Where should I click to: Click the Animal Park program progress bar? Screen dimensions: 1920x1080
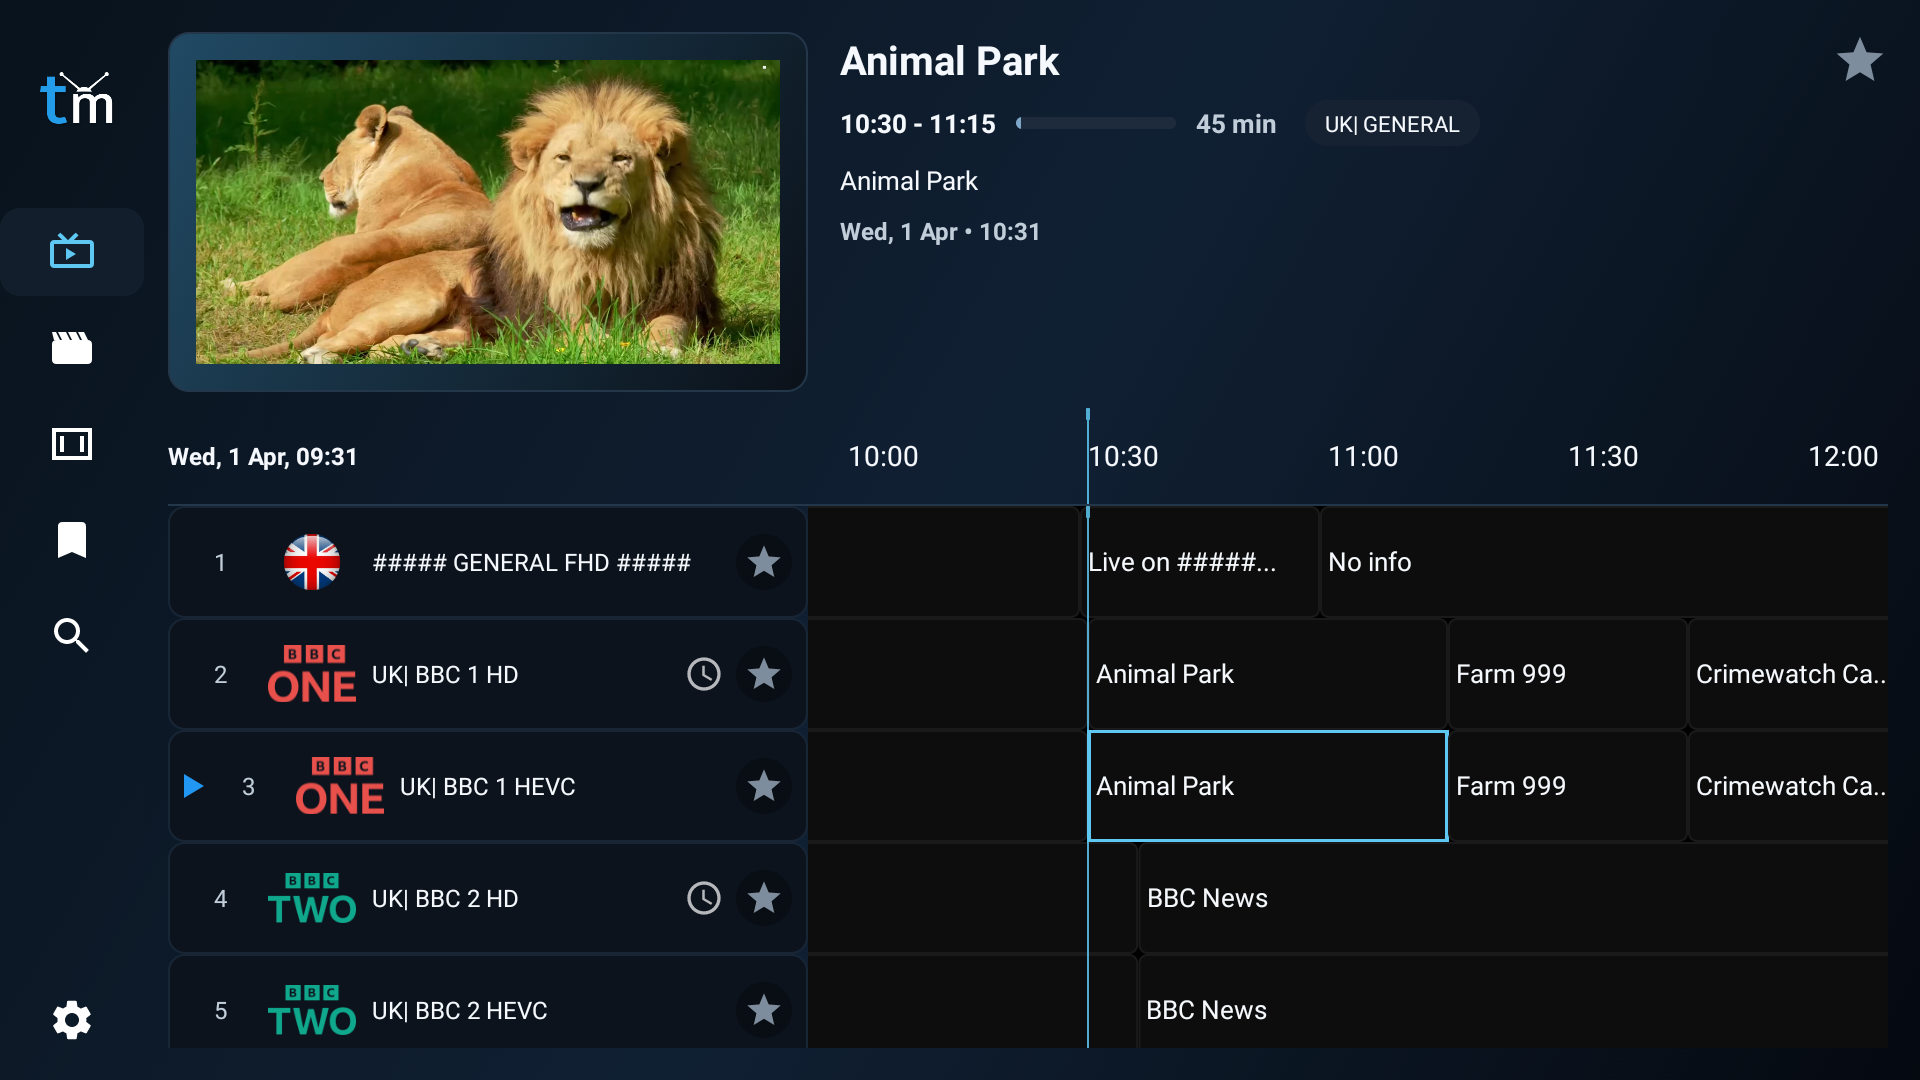click(x=1096, y=123)
